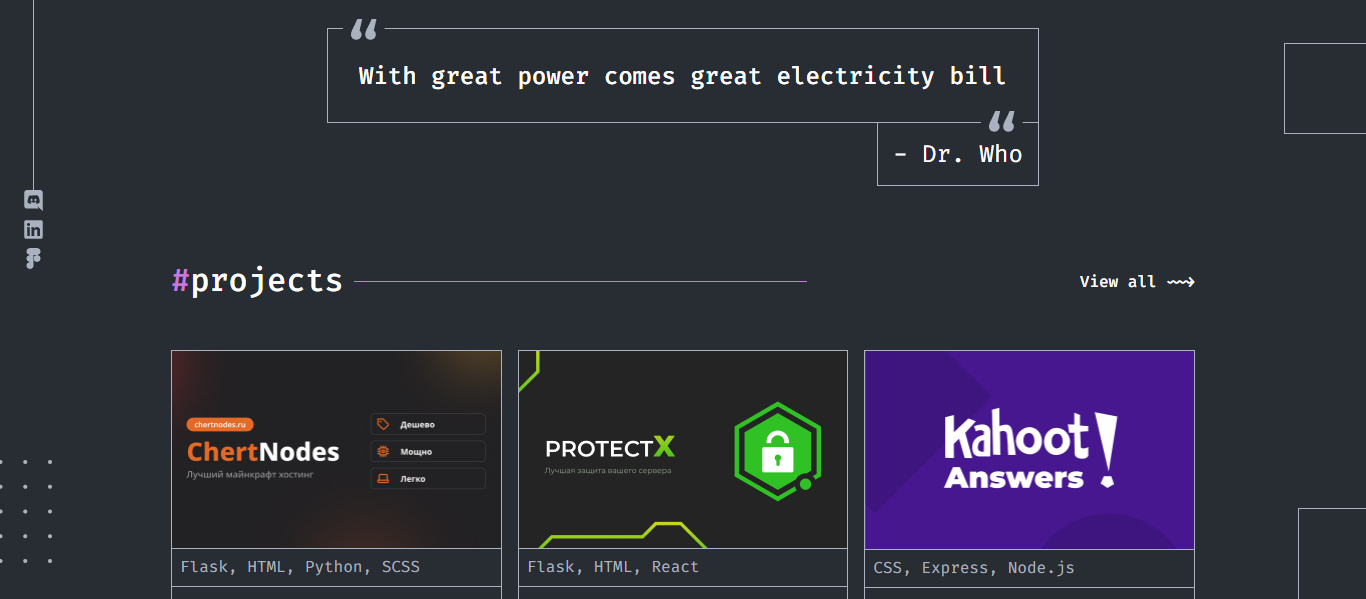1366x599 pixels.
Task: Click the closing quote mark above Dr. Who
Action: pos(1001,122)
